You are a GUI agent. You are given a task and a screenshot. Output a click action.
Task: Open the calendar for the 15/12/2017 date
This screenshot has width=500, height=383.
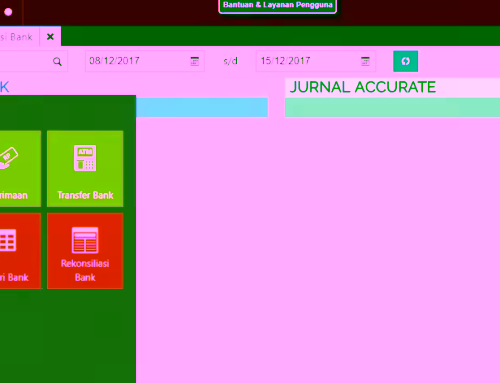[x=365, y=61]
